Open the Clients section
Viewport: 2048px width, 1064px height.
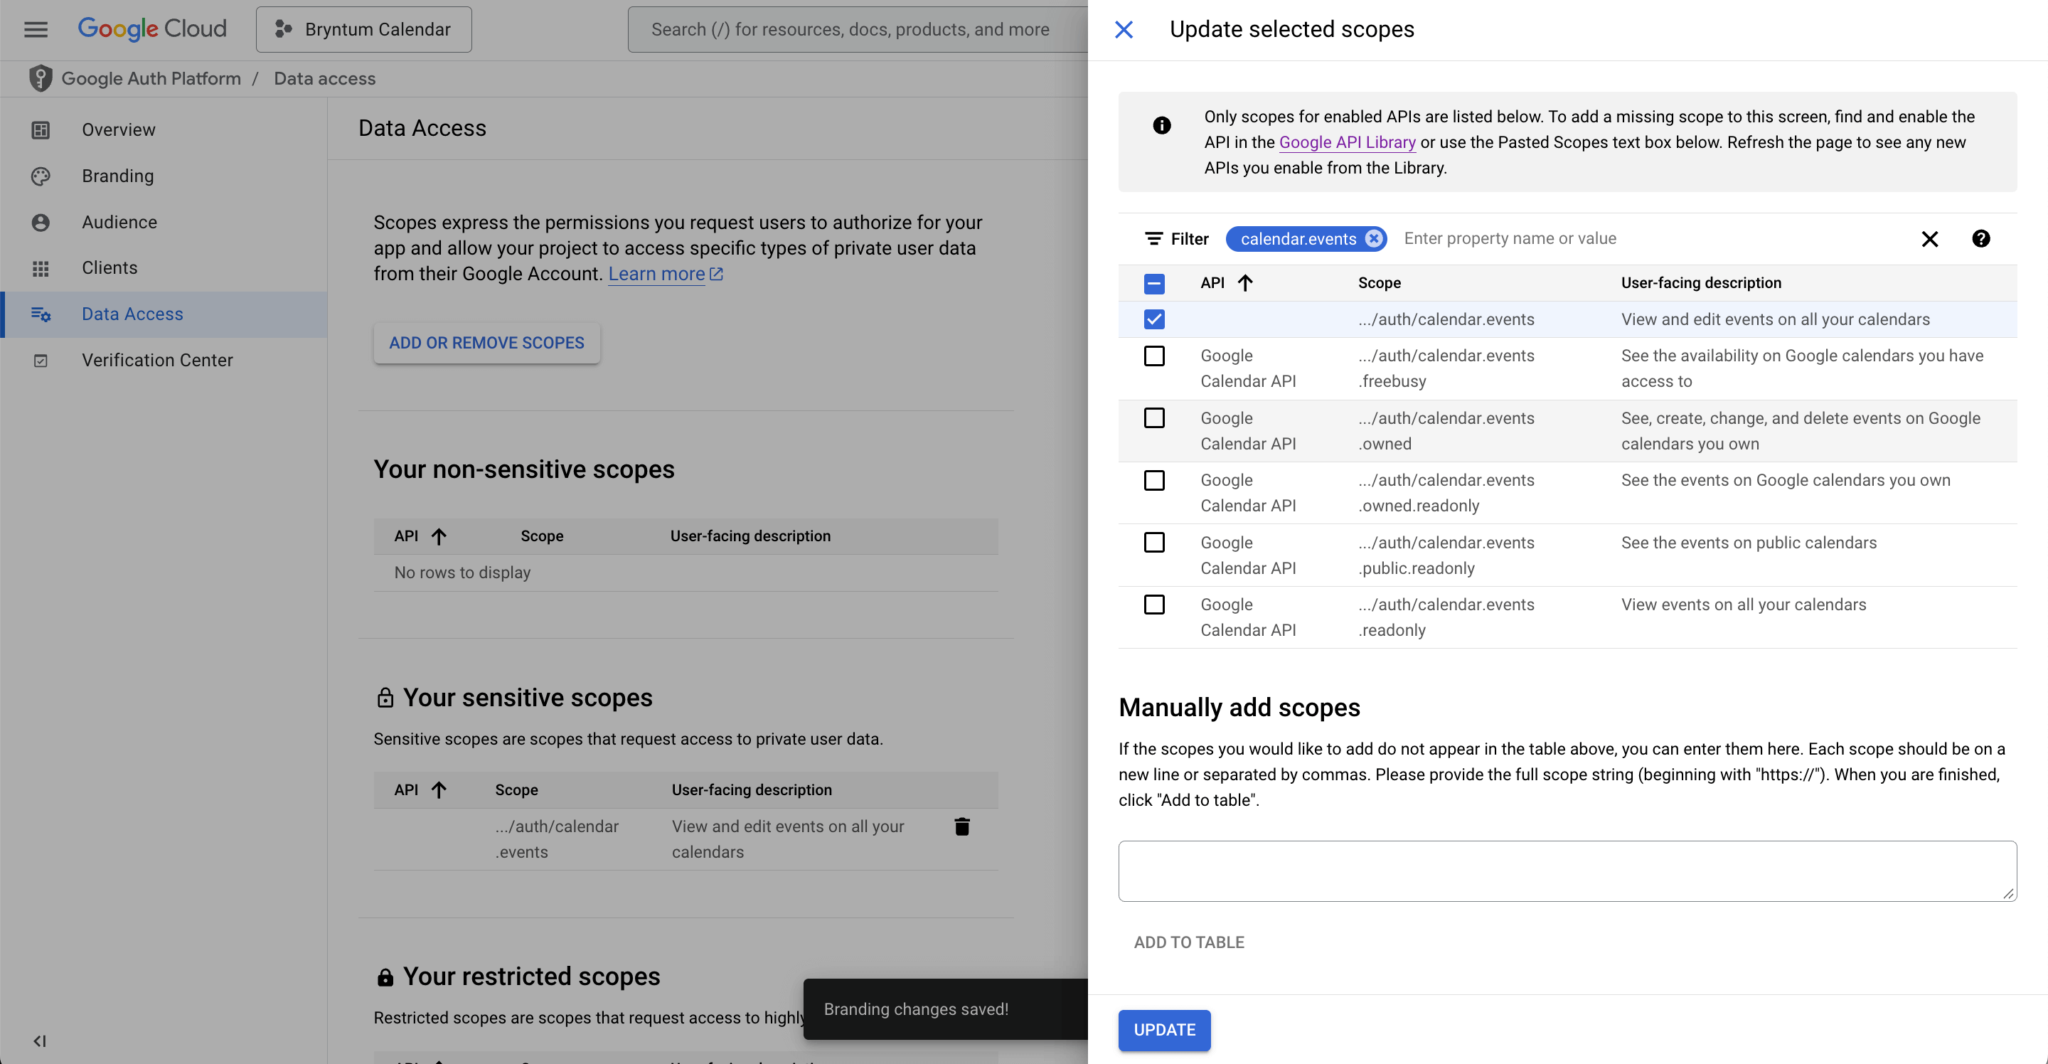pos(110,268)
